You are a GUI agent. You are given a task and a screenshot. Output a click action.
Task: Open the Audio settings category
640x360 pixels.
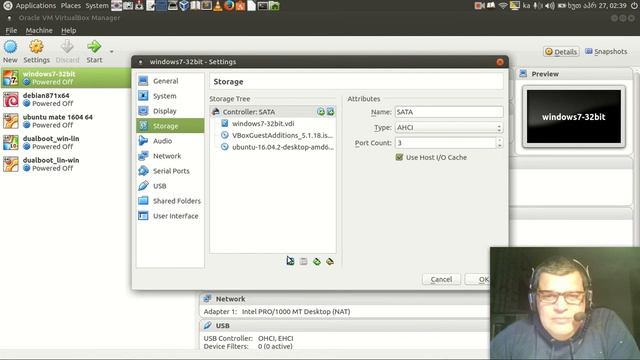click(x=170, y=141)
